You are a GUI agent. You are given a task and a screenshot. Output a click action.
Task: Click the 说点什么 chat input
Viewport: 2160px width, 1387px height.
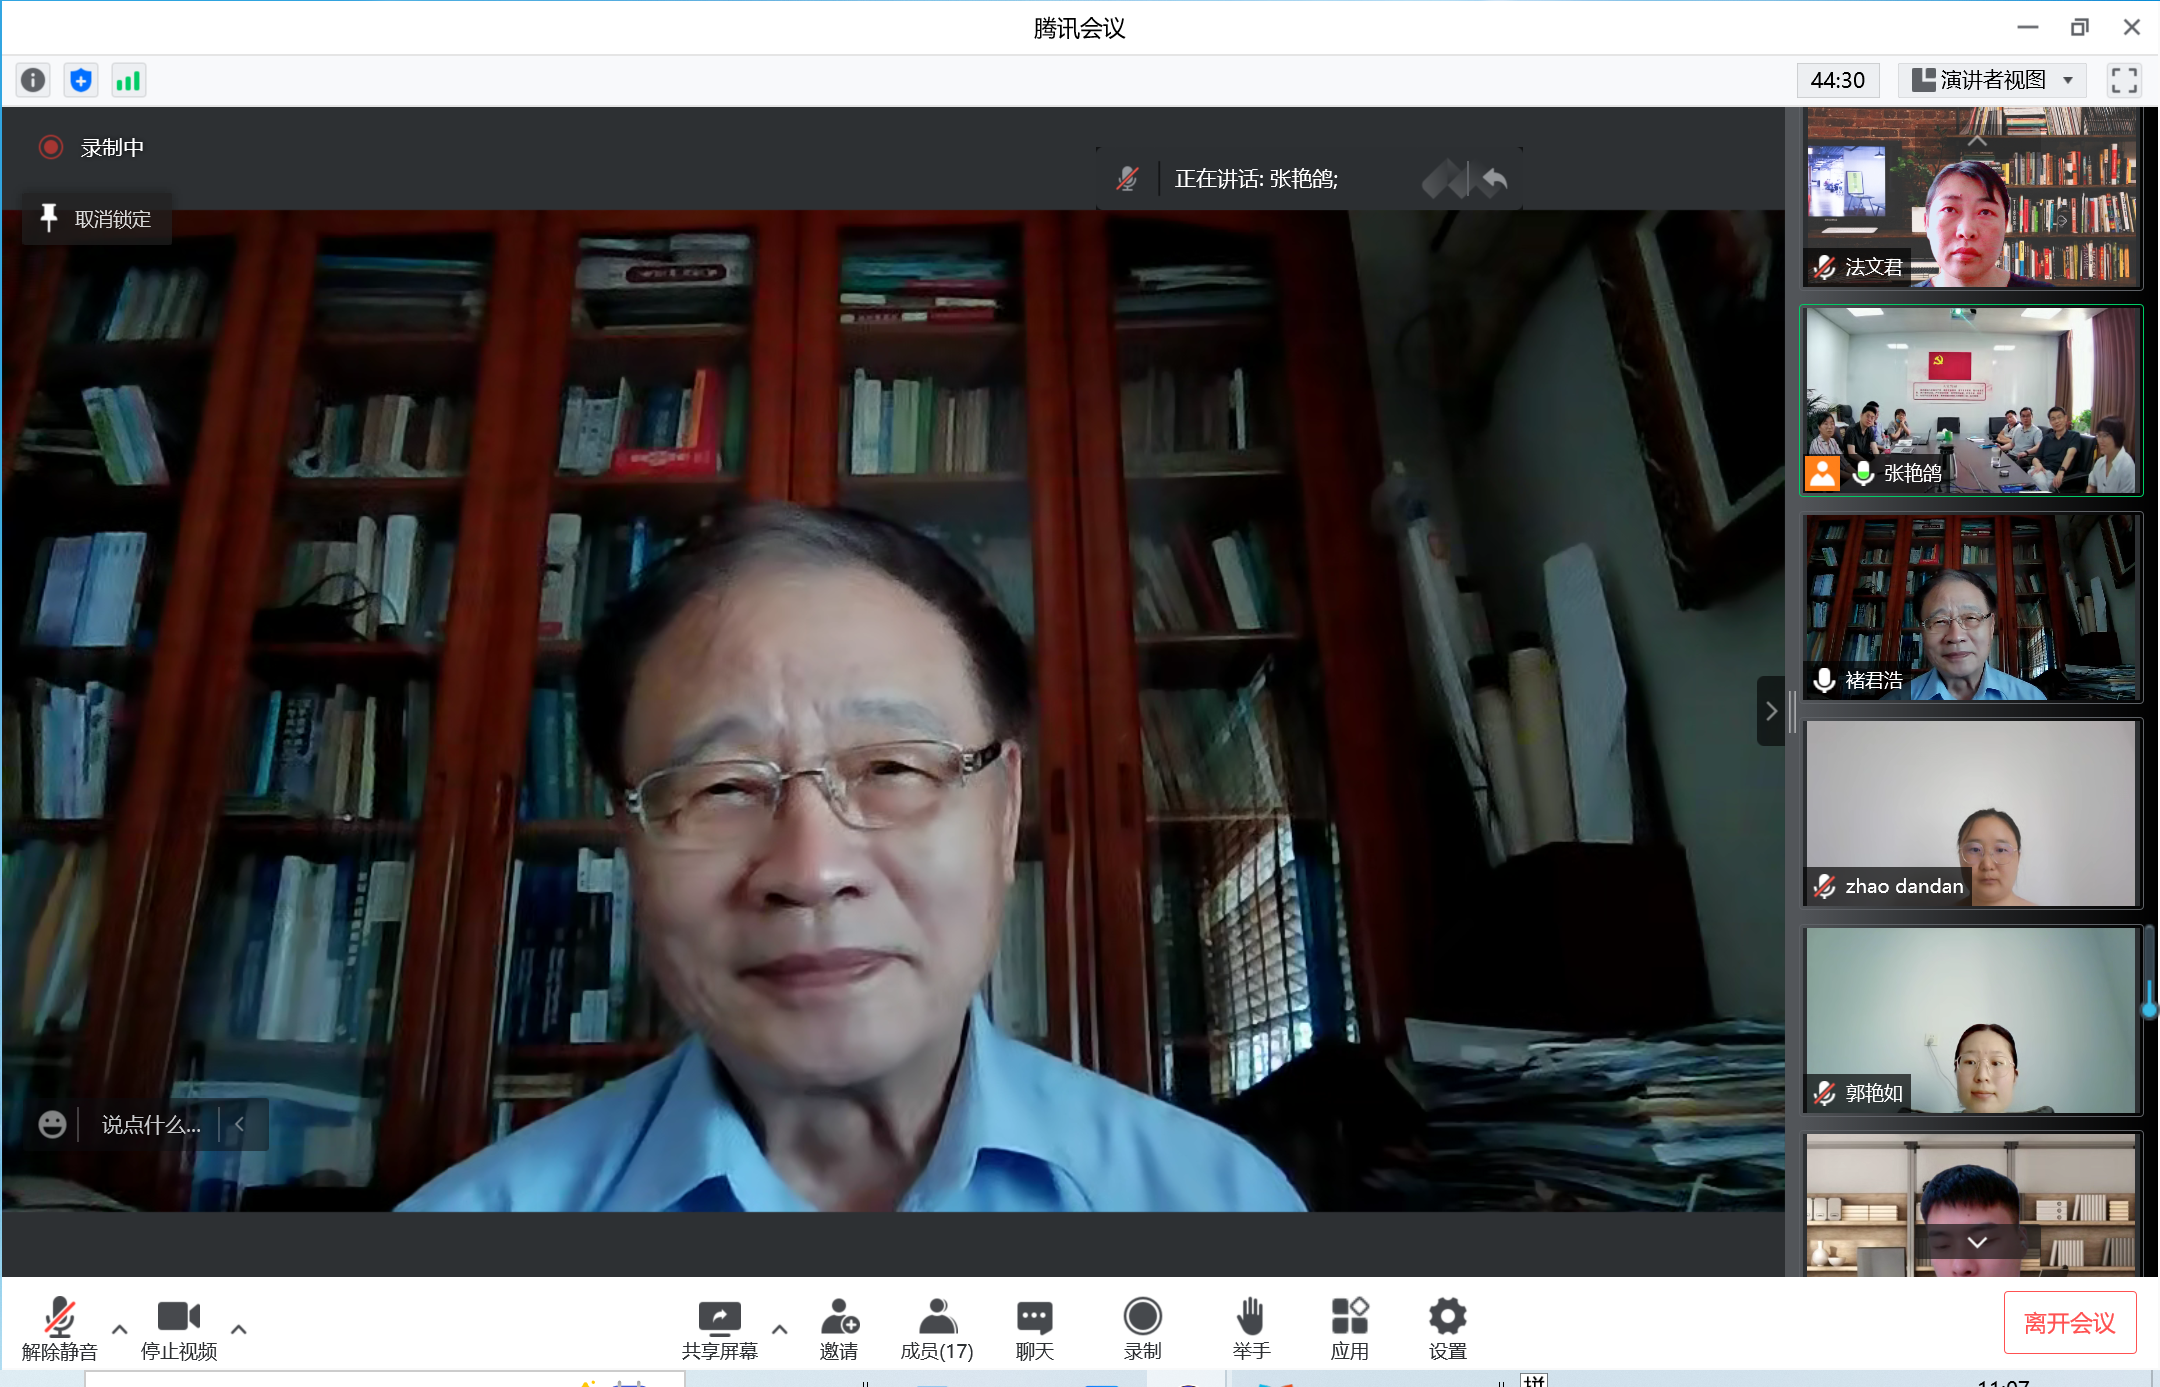151,1125
